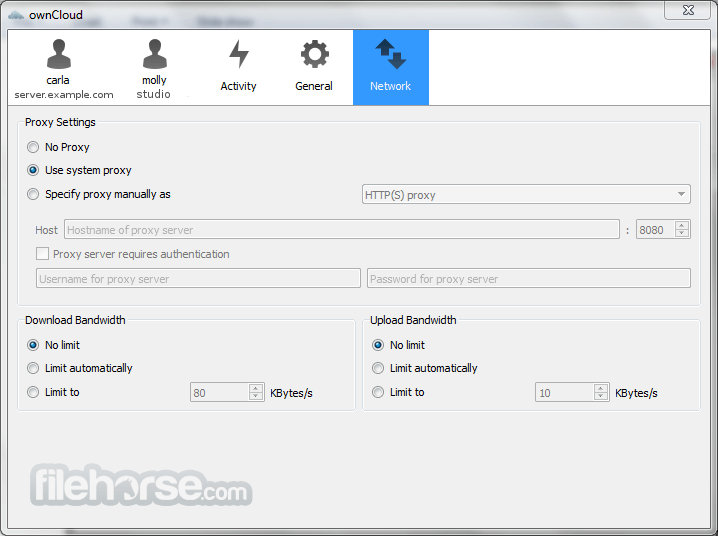This screenshot has width=718, height=536.
Task: Switch to the Activity tab
Action: point(239,68)
